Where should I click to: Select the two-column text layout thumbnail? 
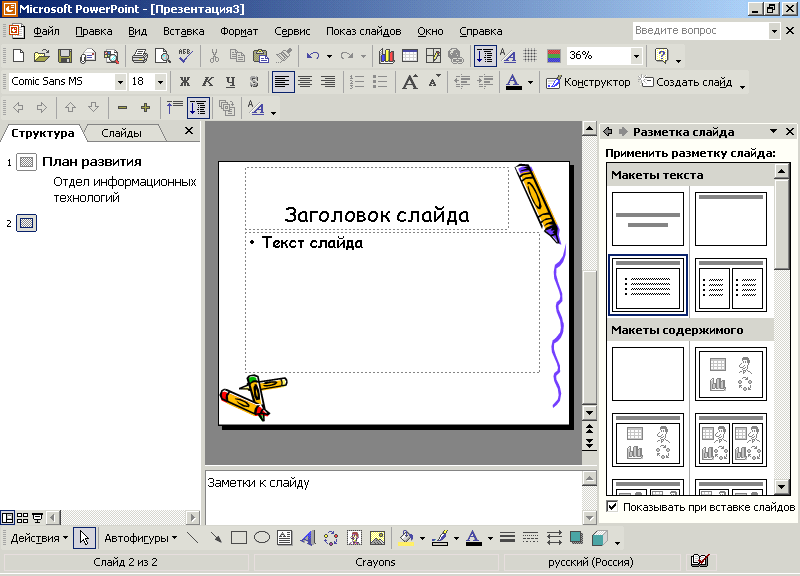[x=731, y=285]
